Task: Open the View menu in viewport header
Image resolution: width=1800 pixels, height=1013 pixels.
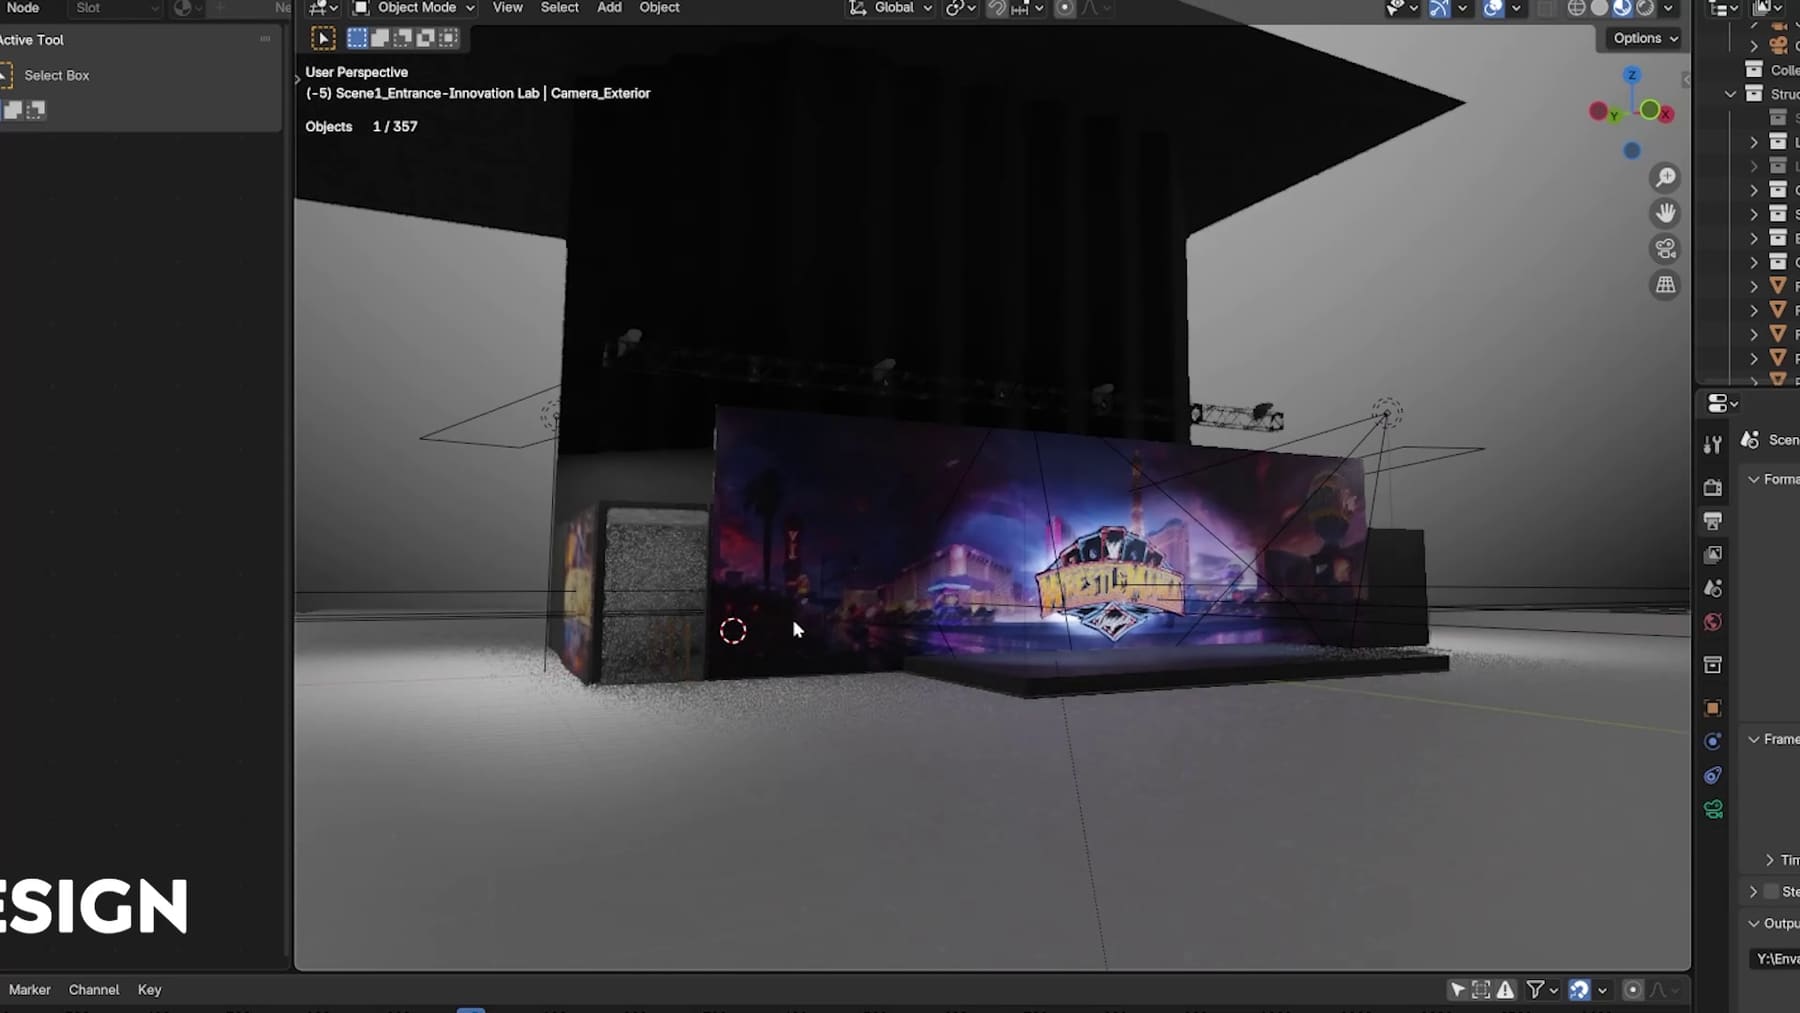Action: pyautogui.click(x=507, y=8)
